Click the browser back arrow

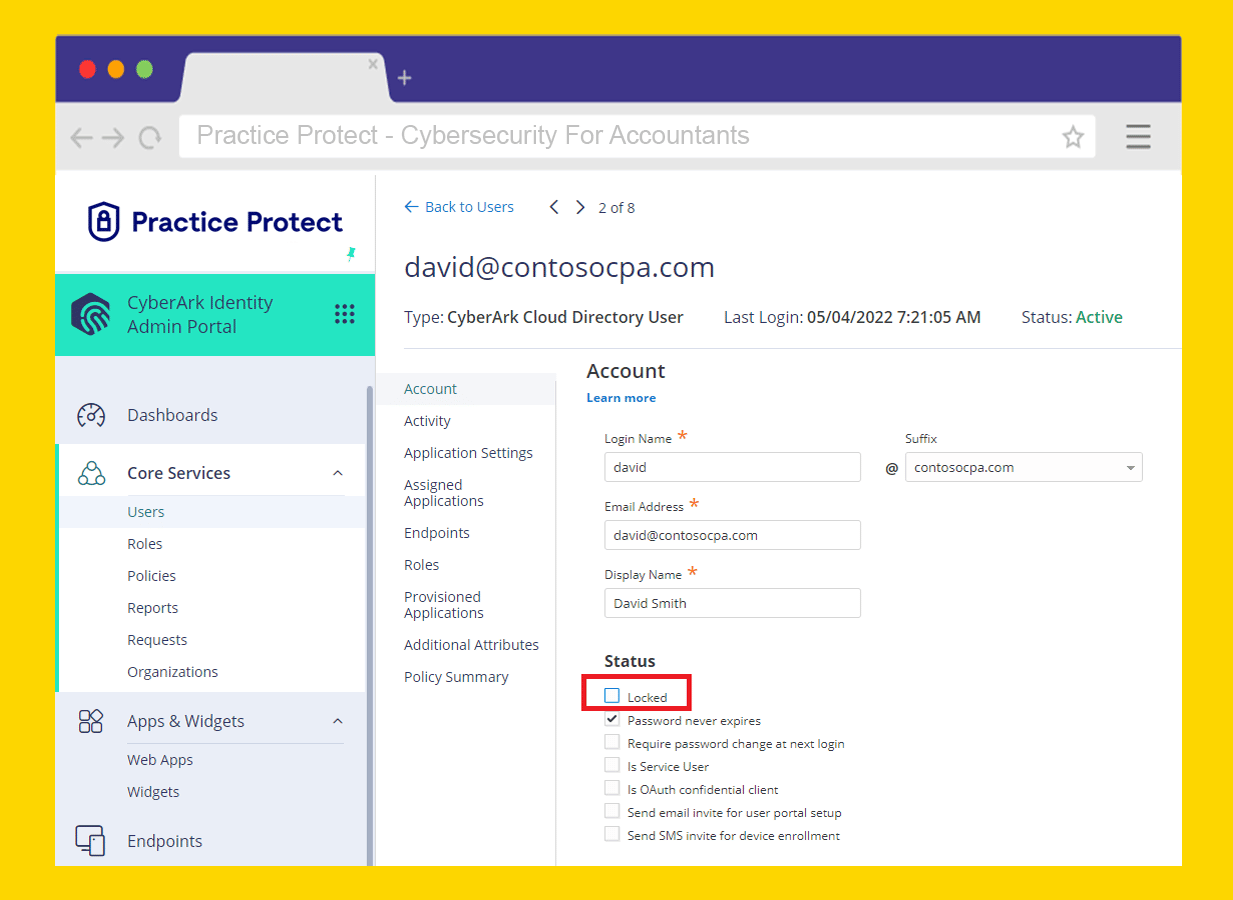(82, 138)
